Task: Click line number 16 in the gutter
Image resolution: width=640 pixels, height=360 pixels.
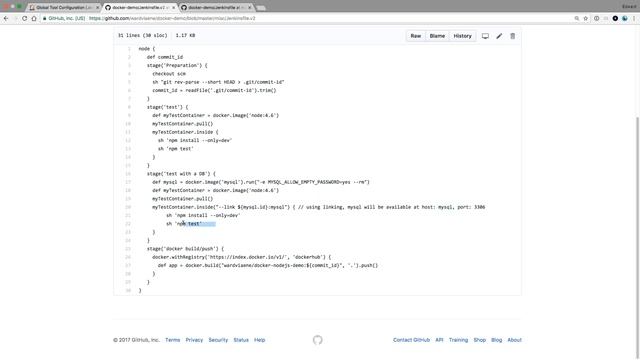Action: (x=128, y=174)
